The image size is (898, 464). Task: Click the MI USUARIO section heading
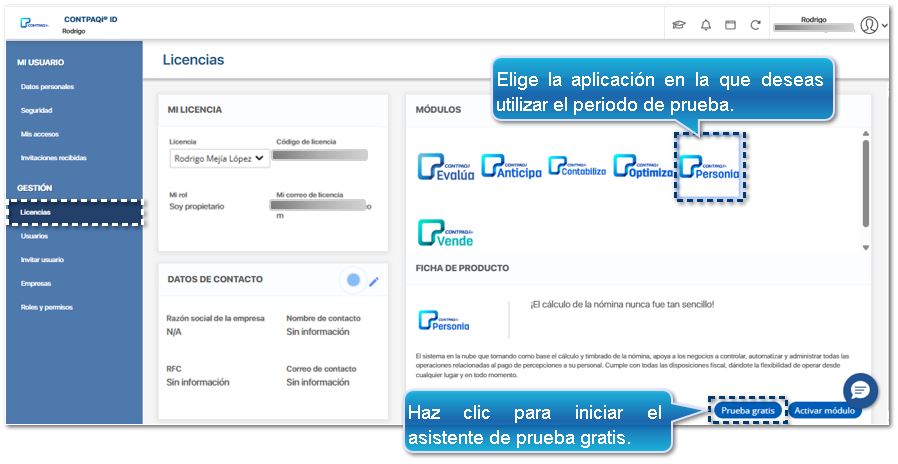point(41,62)
